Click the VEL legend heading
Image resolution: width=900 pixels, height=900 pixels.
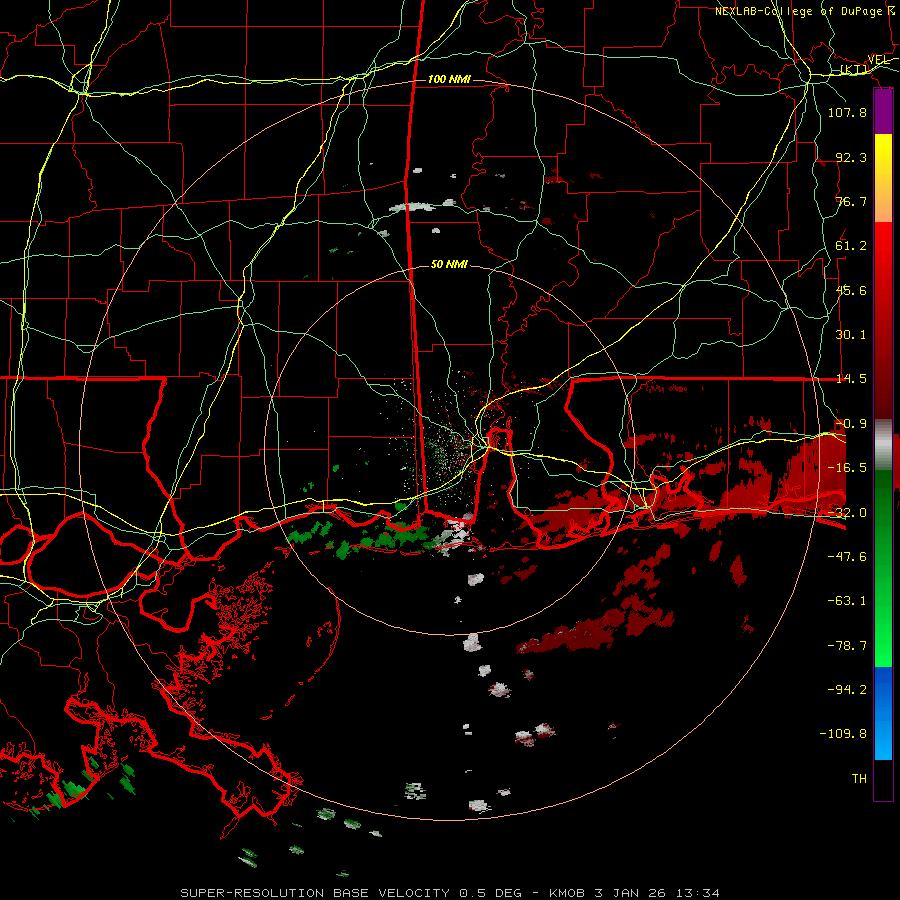[878, 59]
